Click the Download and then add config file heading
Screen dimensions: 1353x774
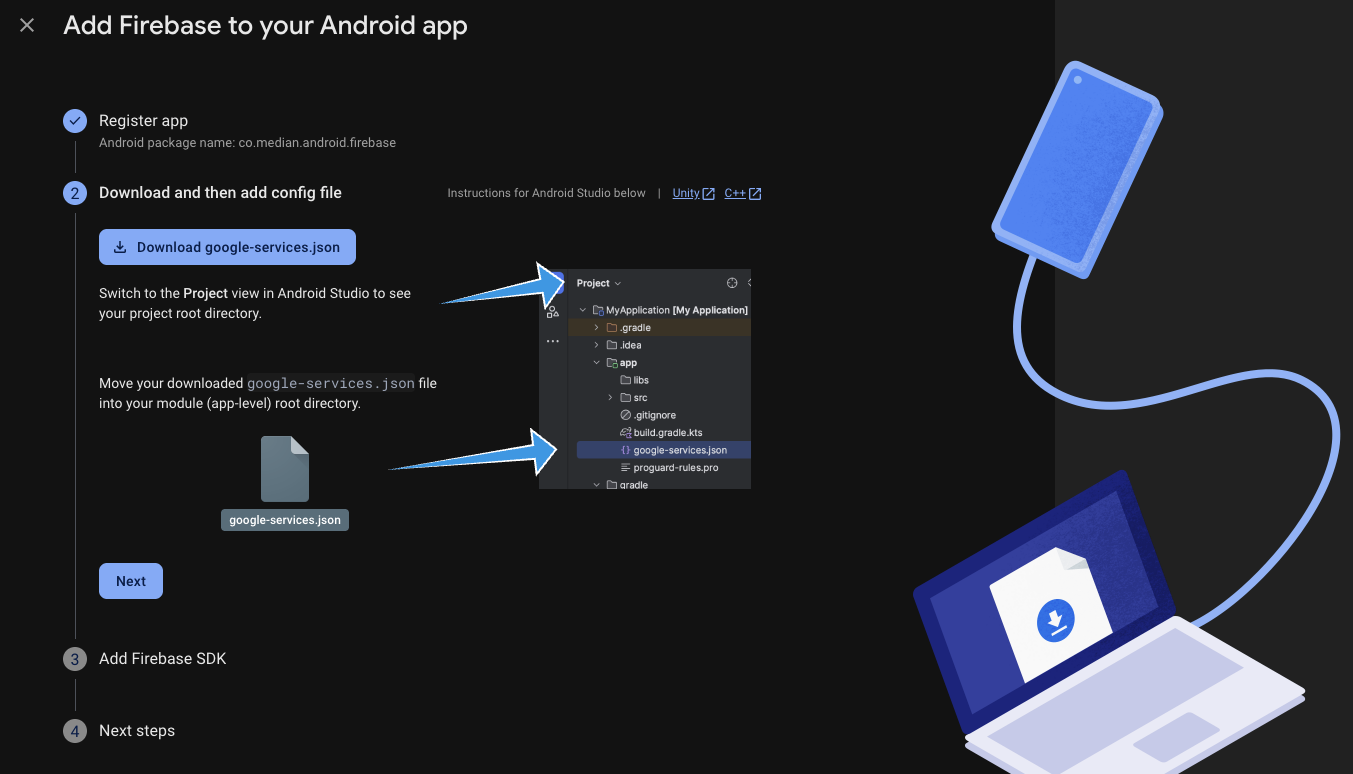click(220, 193)
